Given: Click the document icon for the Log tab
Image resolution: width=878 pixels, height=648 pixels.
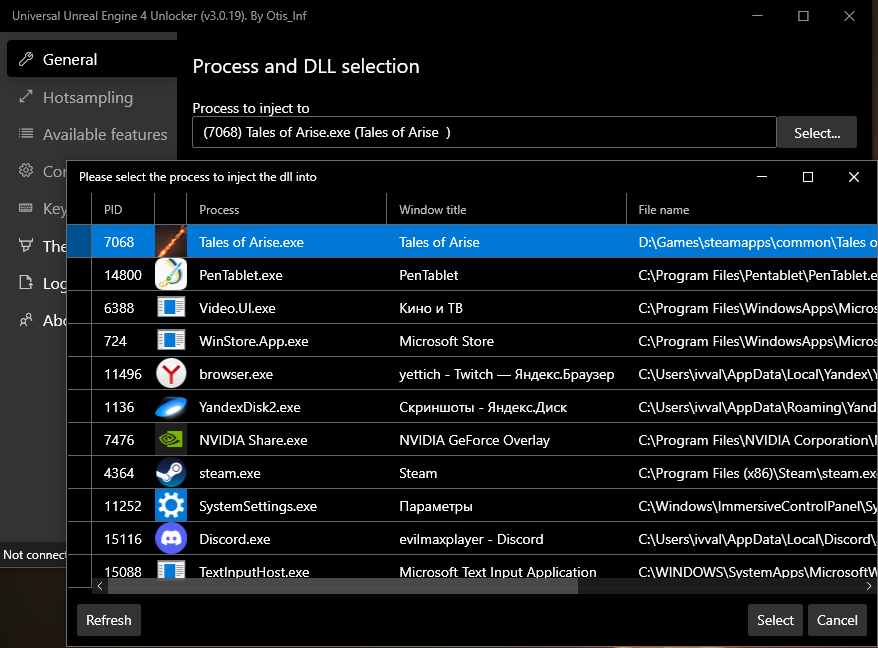Looking at the screenshot, I should [26, 282].
